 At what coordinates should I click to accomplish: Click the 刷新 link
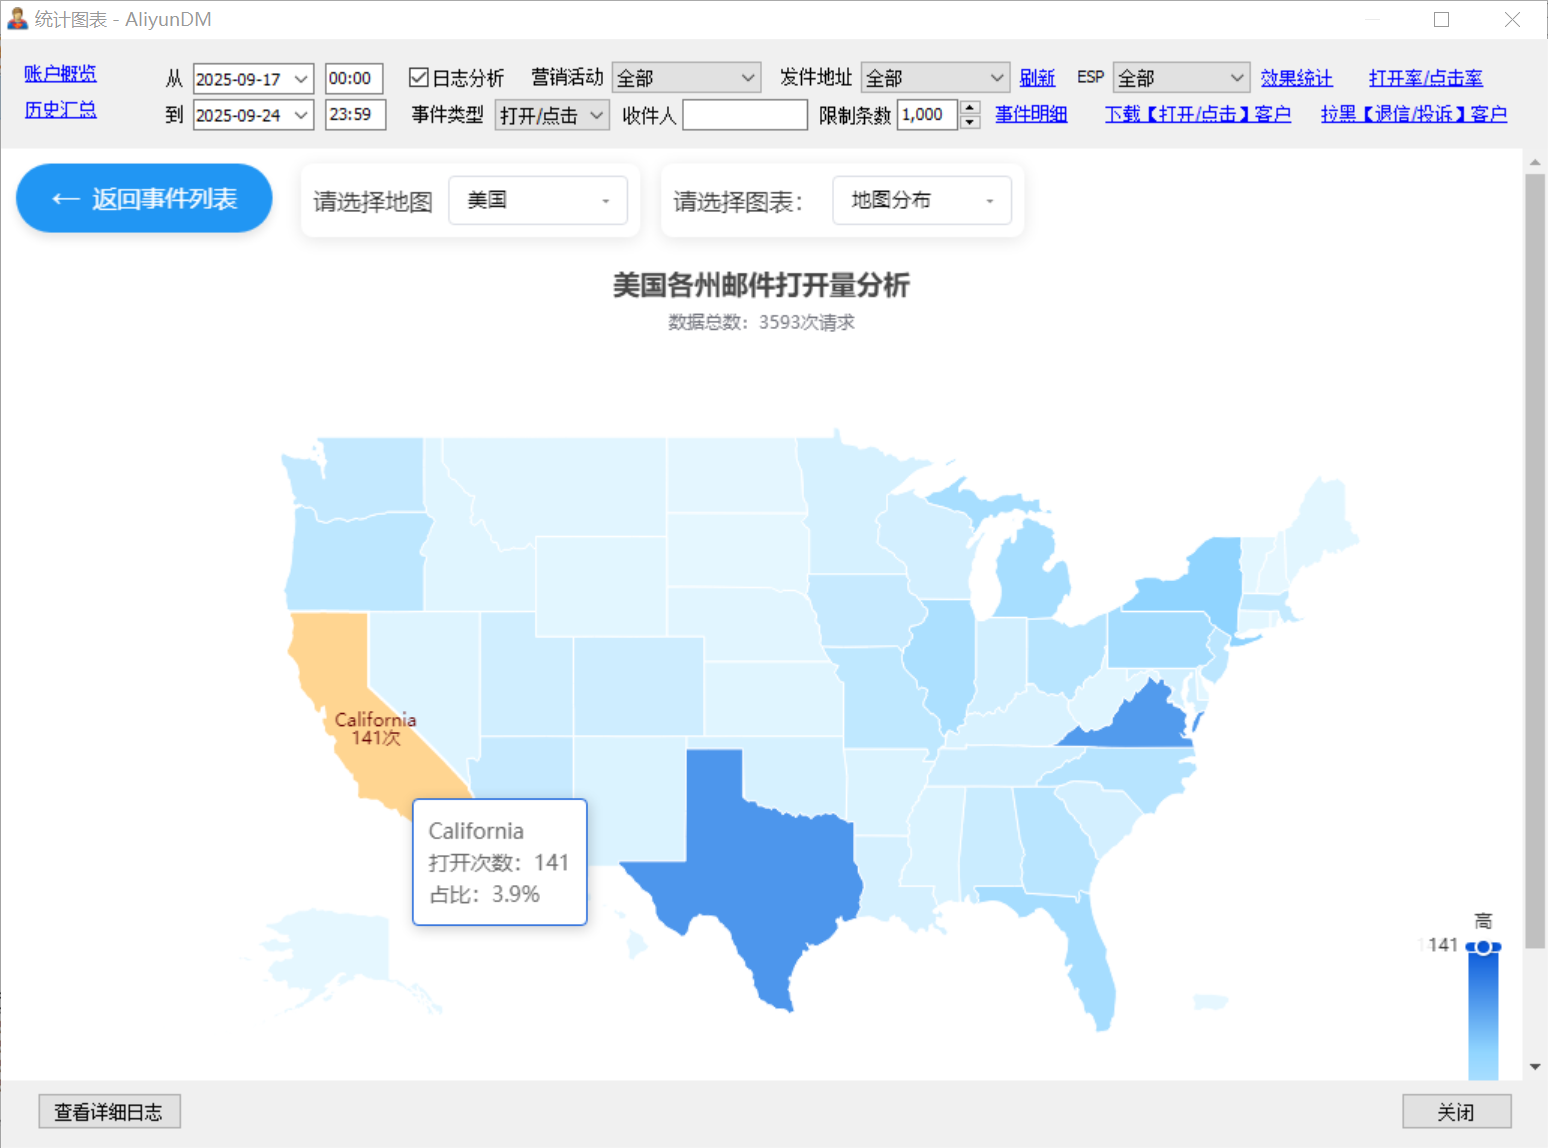(1037, 78)
